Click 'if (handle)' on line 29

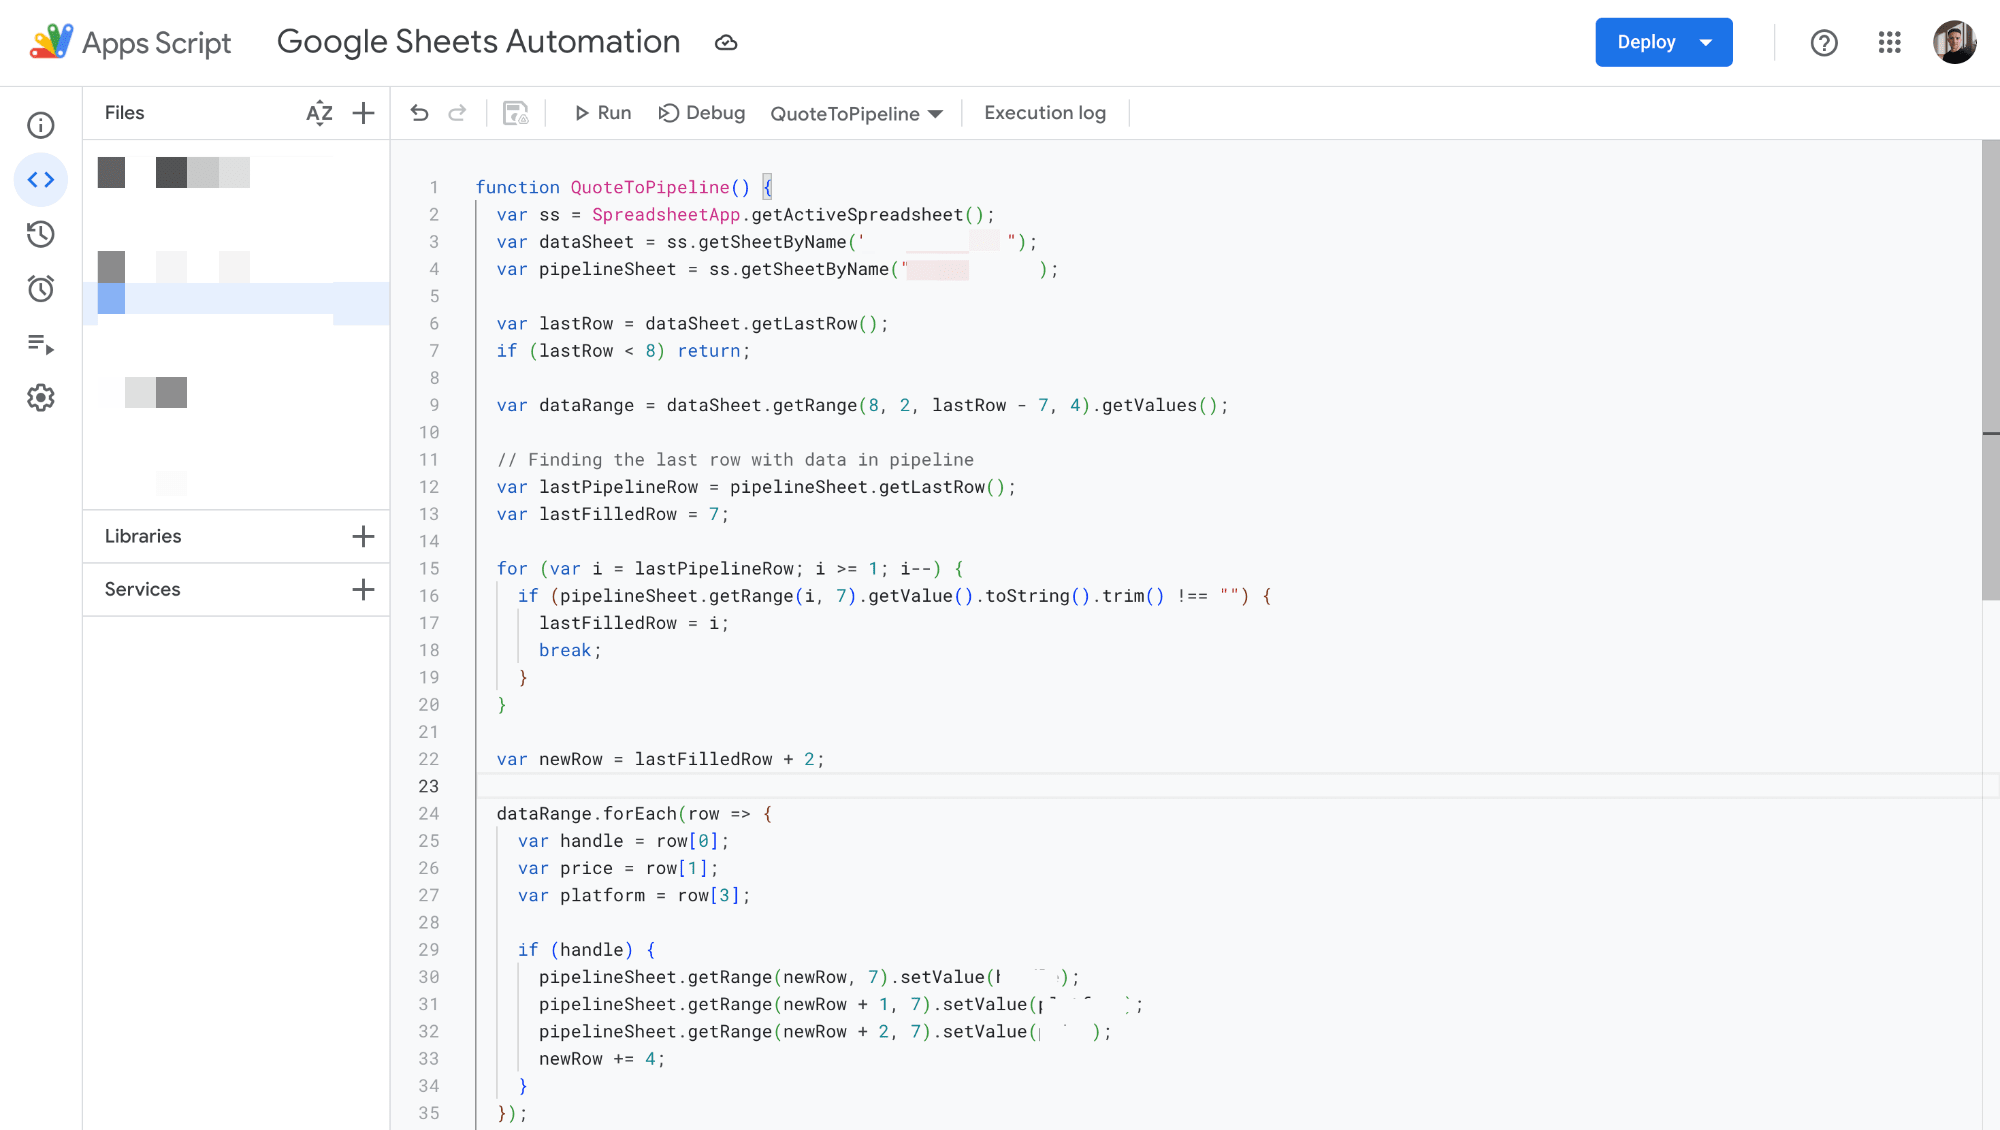576,950
